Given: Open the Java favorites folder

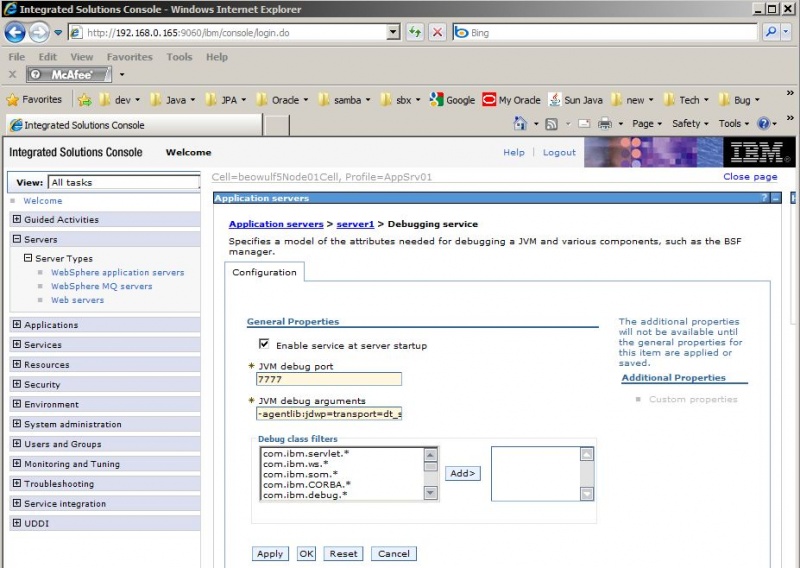Looking at the screenshot, I should tap(172, 100).
